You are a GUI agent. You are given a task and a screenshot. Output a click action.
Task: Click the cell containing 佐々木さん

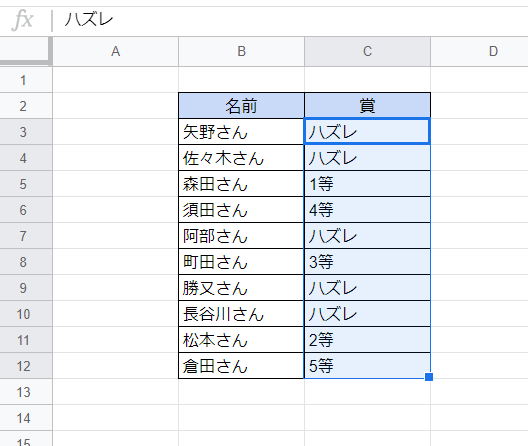[x=241, y=158]
